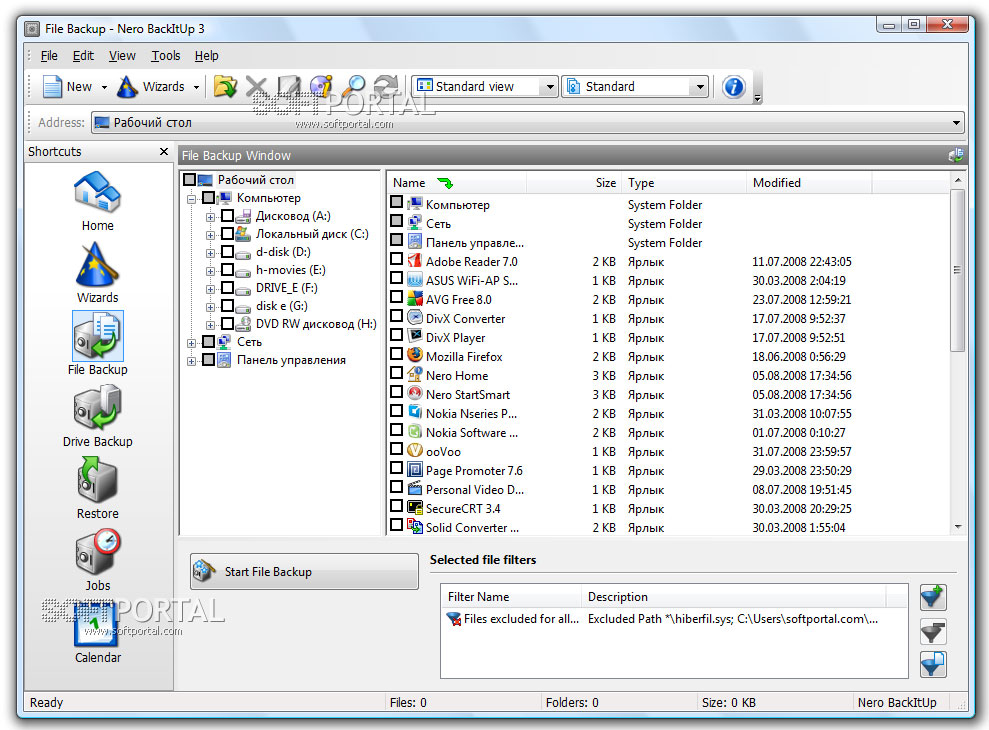Click the file list vertical scrollbar thumb

[957, 270]
